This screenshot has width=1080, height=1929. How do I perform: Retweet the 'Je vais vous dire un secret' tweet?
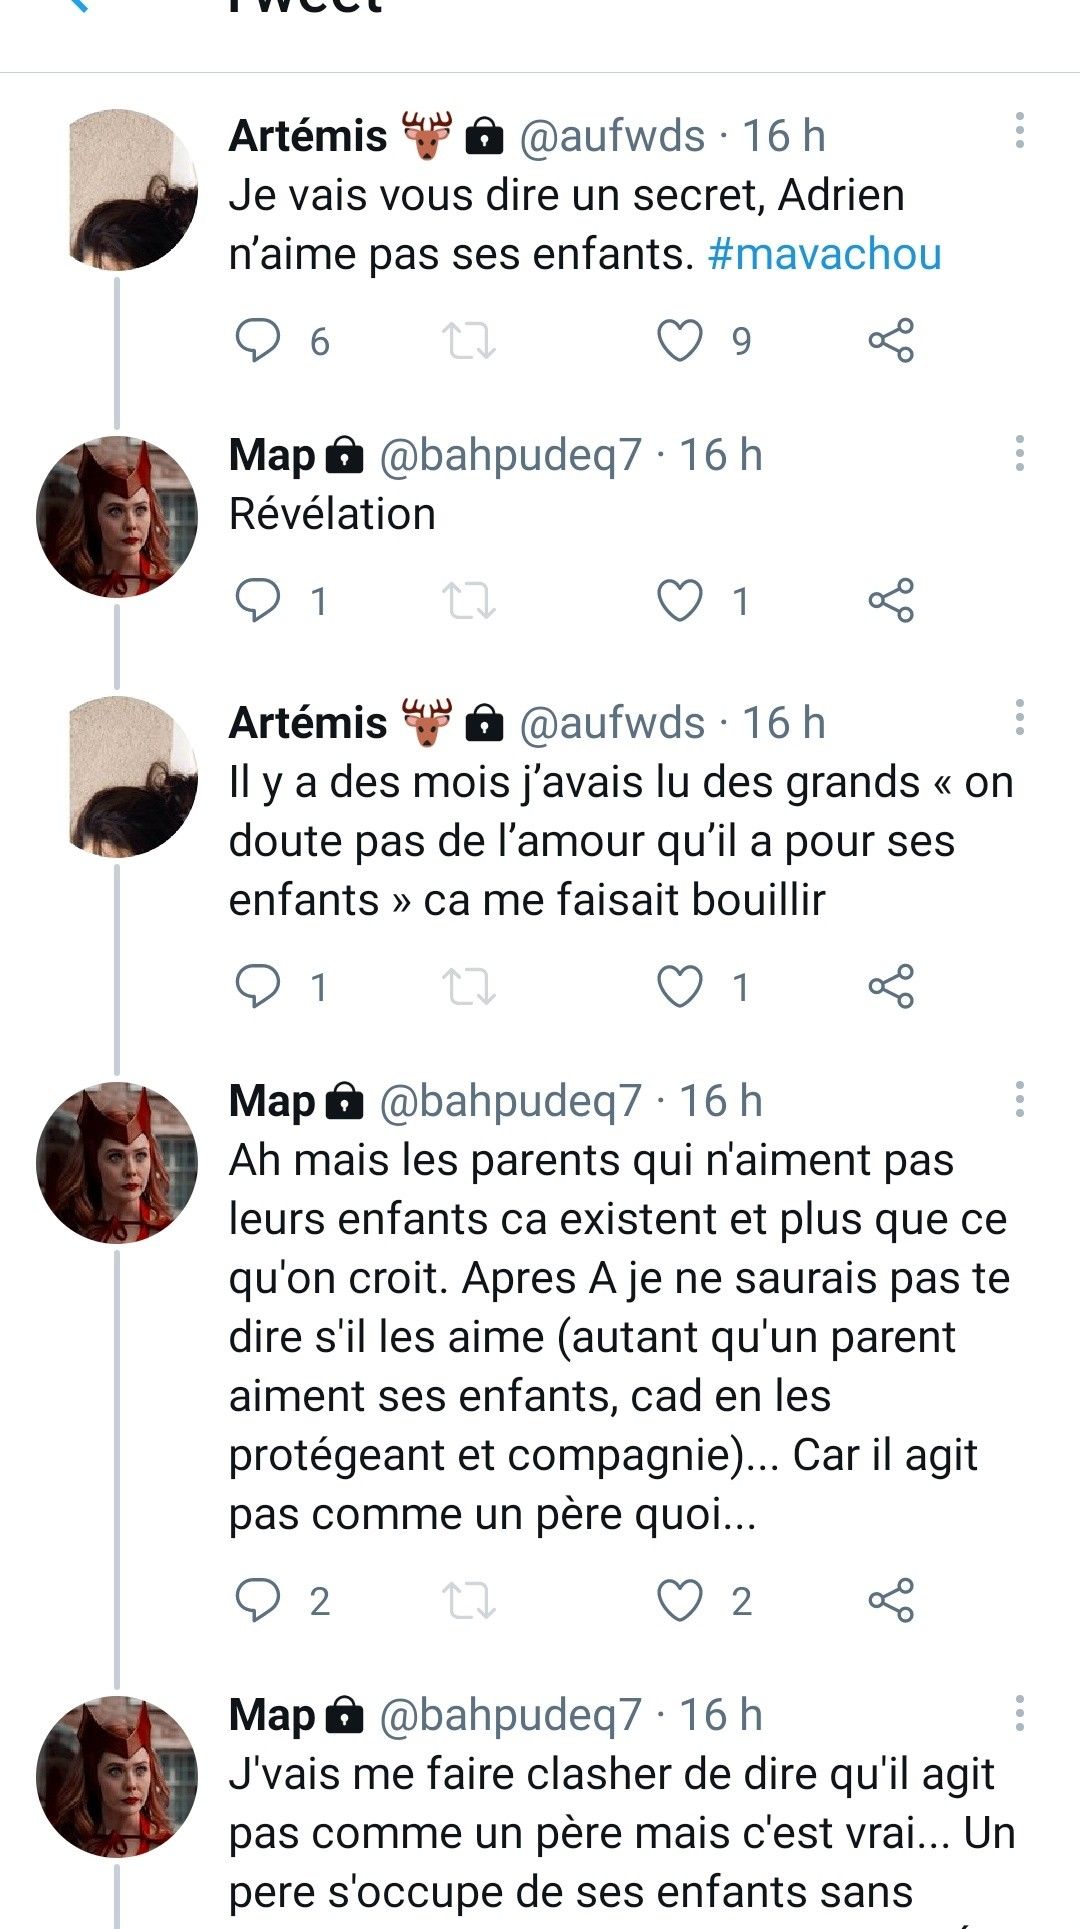click(469, 341)
